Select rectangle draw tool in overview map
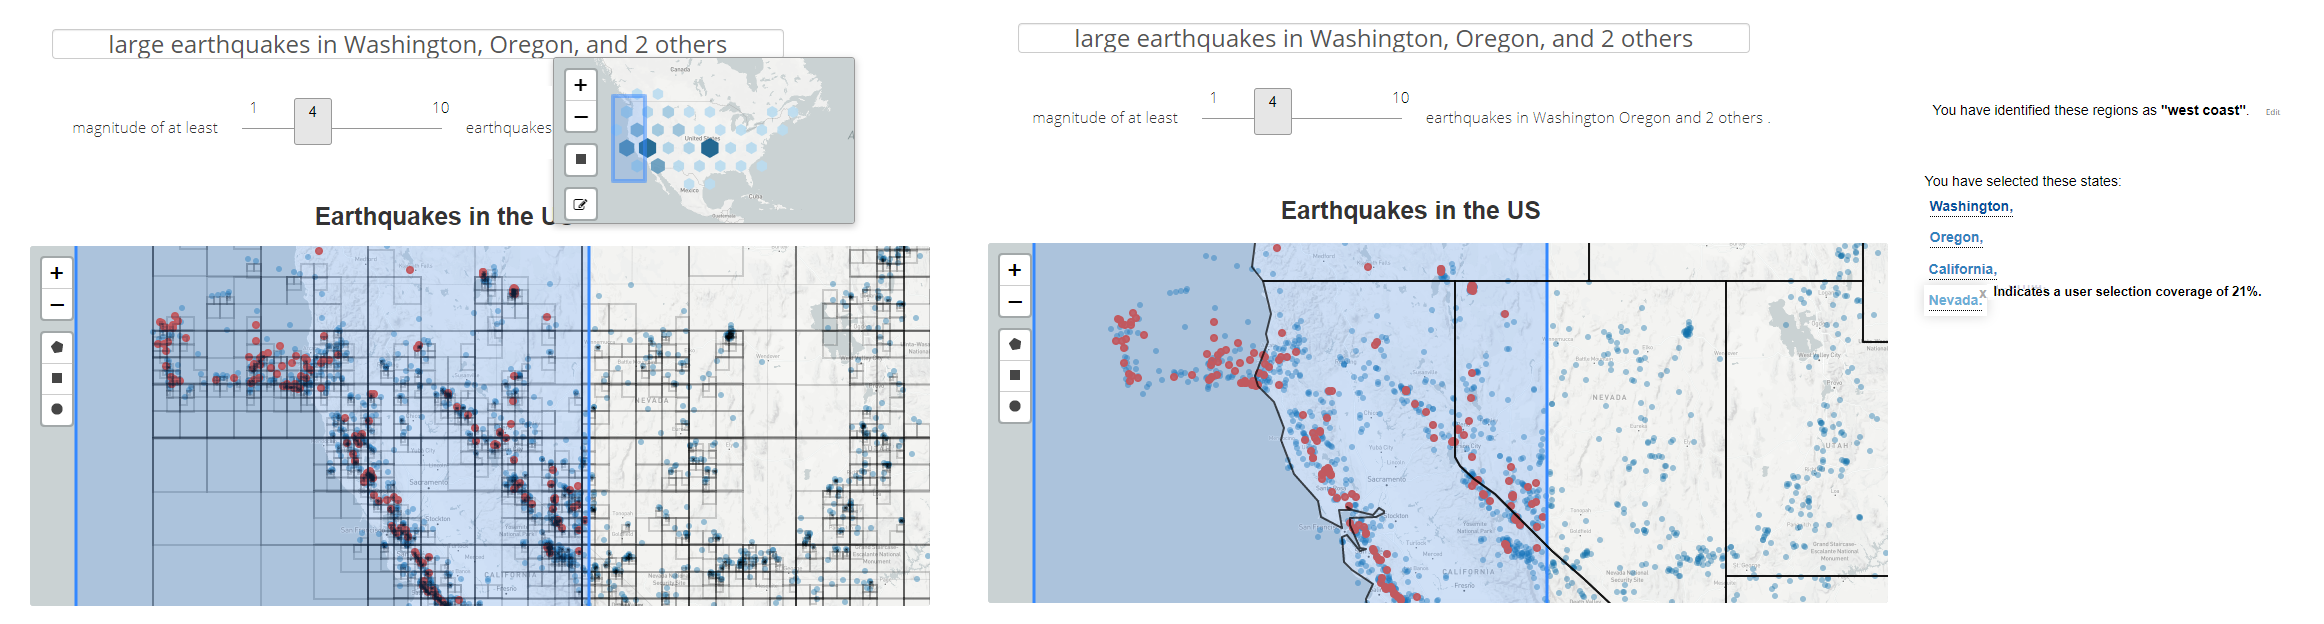 coord(581,159)
